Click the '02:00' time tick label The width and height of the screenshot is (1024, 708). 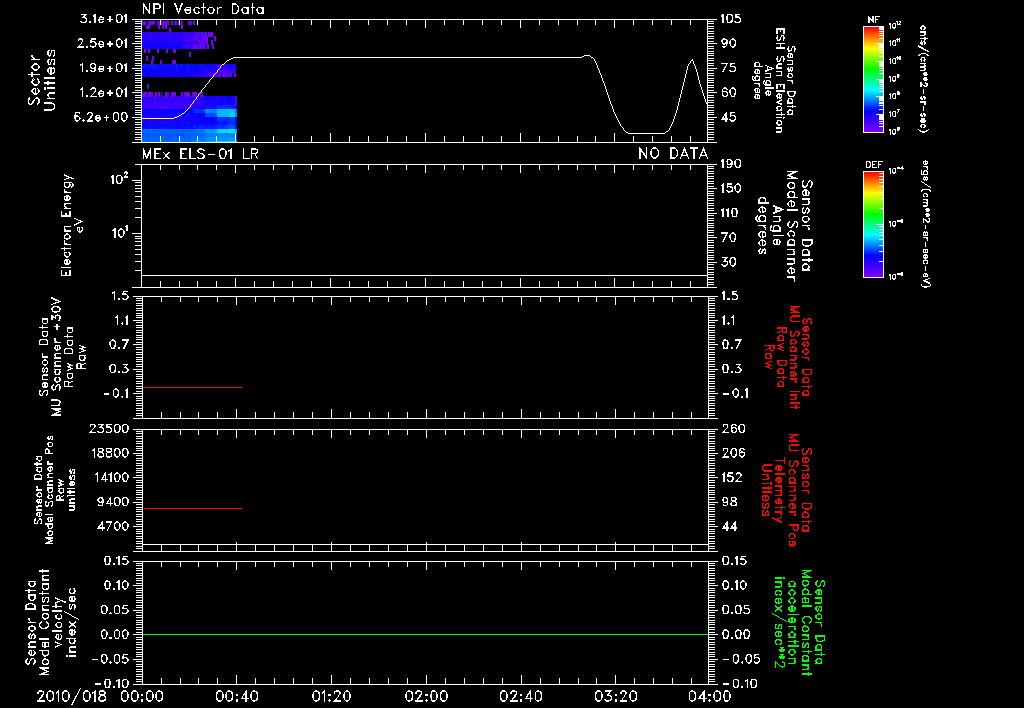pos(426,696)
